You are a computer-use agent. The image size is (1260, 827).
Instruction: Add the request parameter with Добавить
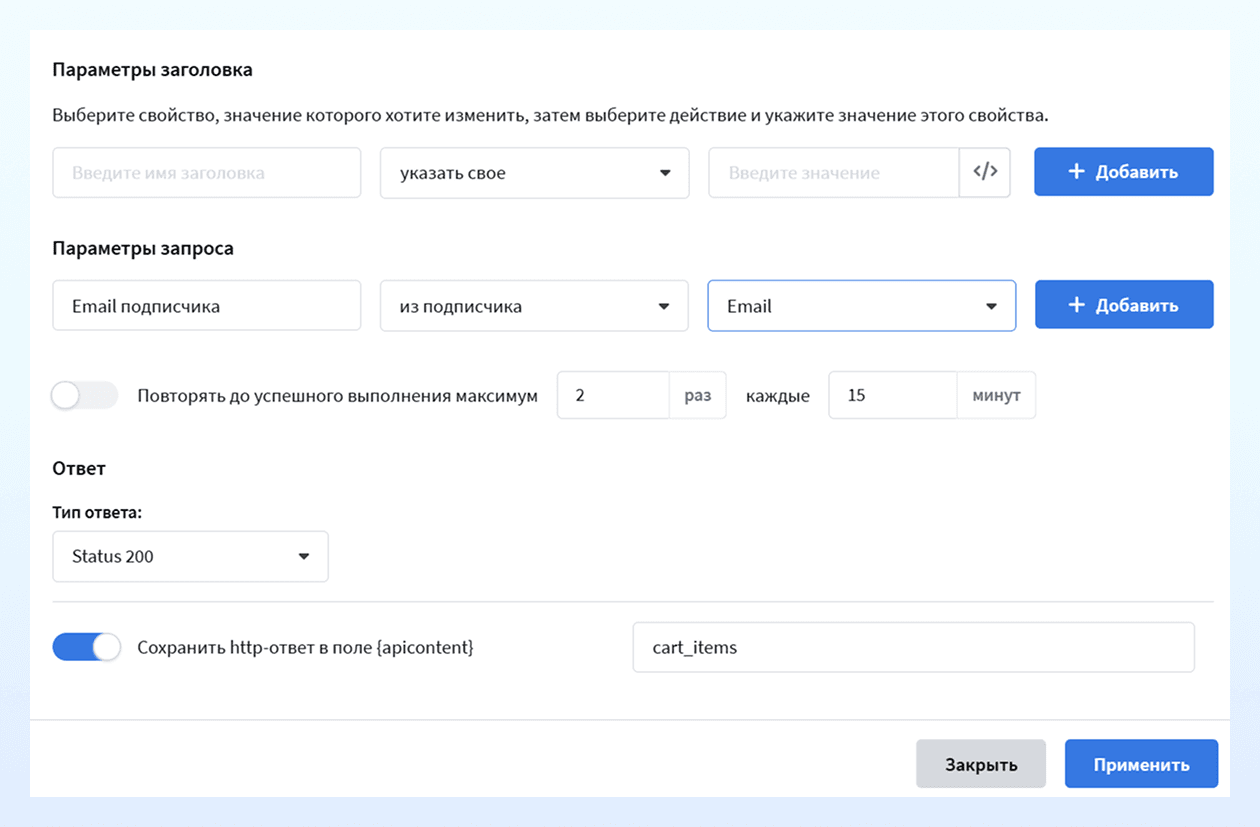pos(1124,305)
